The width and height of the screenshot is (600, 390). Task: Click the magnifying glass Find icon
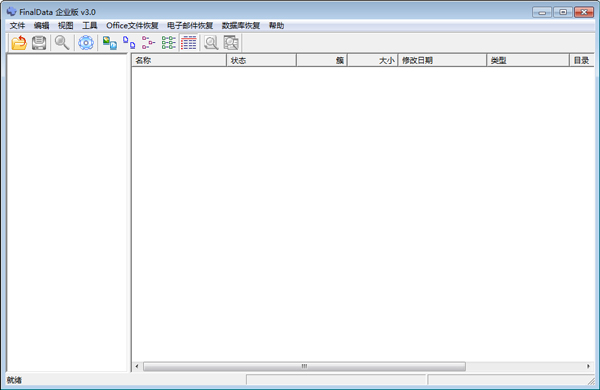(62, 42)
